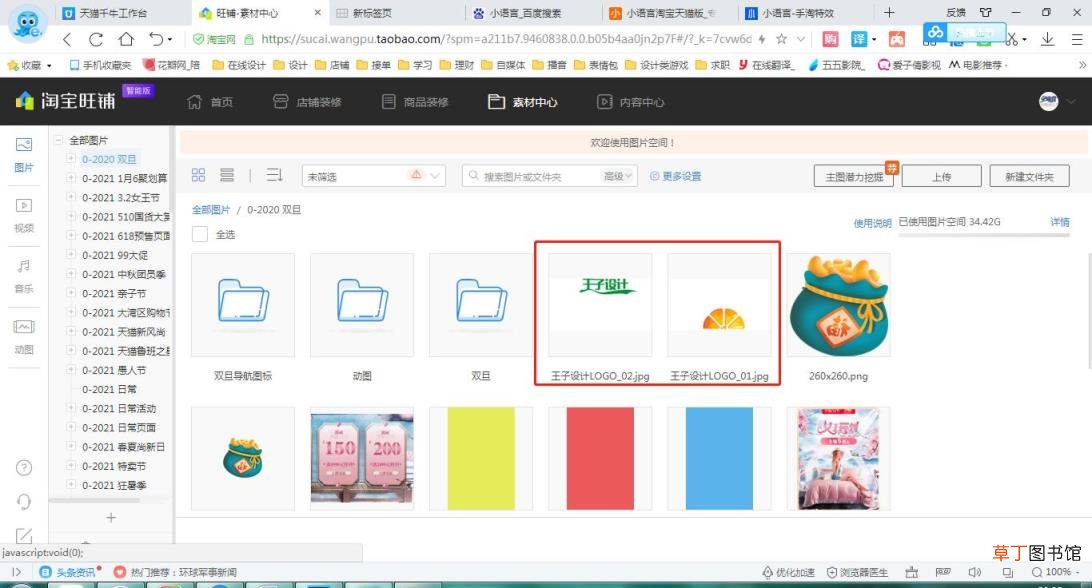Check the 全选 checkbox

[x=200, y=235]
